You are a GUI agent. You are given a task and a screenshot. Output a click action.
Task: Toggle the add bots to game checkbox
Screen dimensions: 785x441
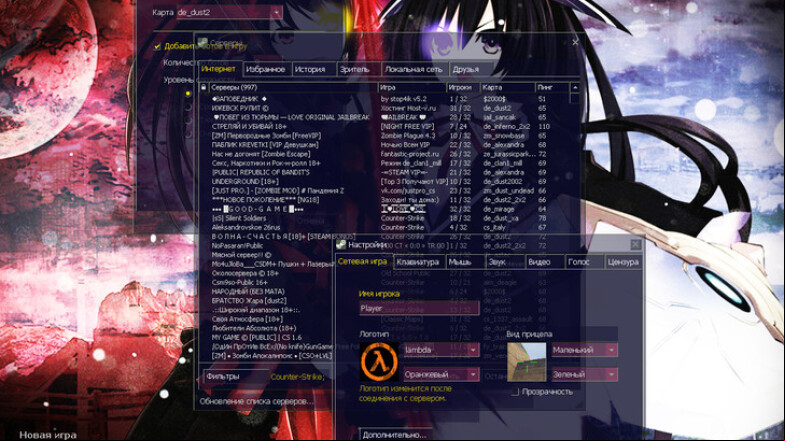[157, 46]
